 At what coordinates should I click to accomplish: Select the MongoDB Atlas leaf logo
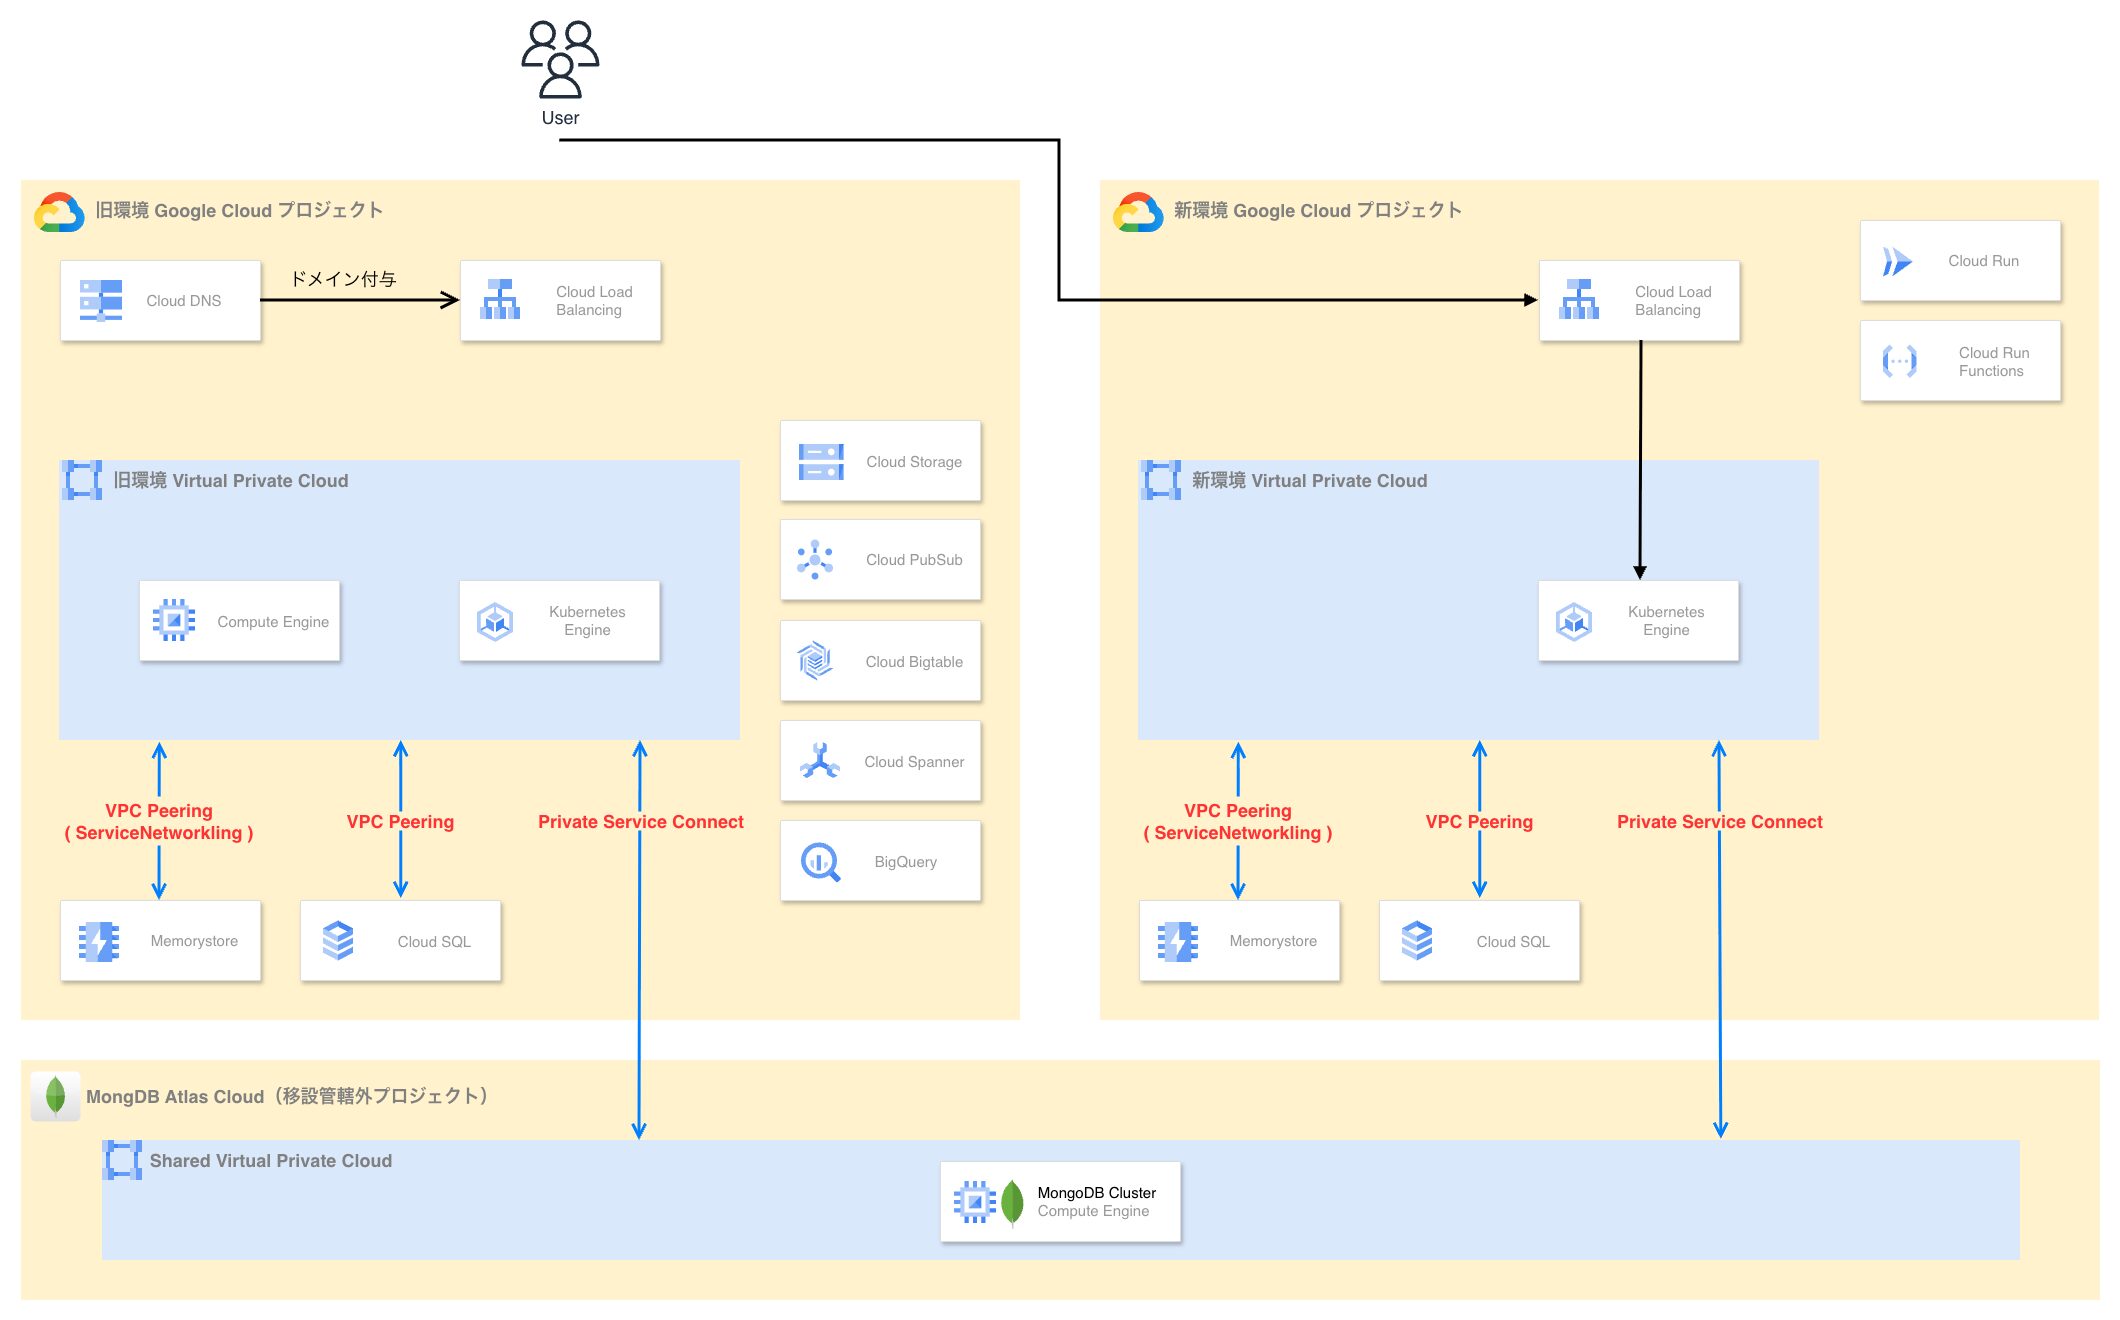(56, 1095)
